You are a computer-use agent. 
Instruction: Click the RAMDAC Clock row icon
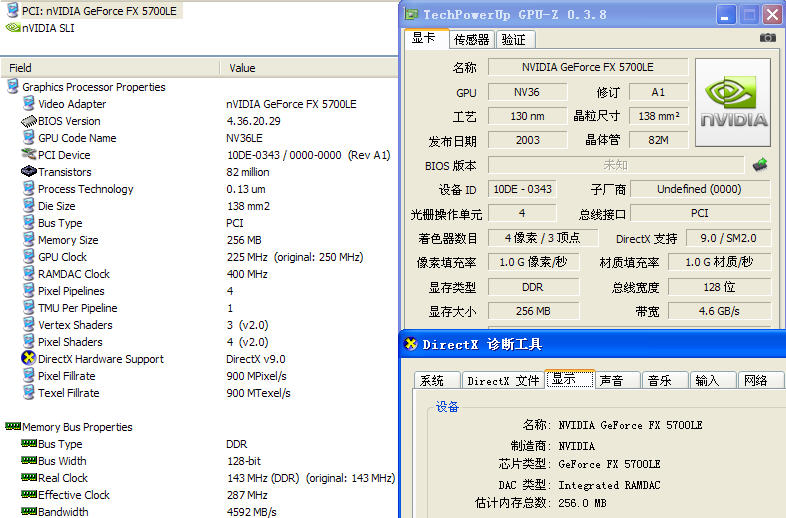coord(29,273)
